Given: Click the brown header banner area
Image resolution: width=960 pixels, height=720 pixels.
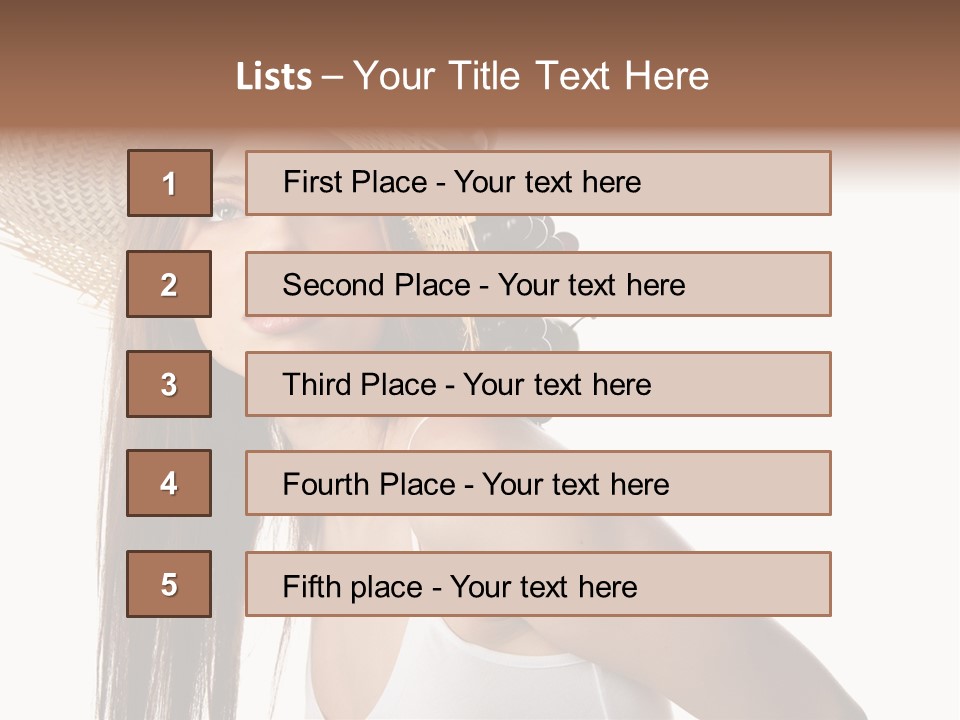Looking at the screenshot, I should tap(480, 64).
